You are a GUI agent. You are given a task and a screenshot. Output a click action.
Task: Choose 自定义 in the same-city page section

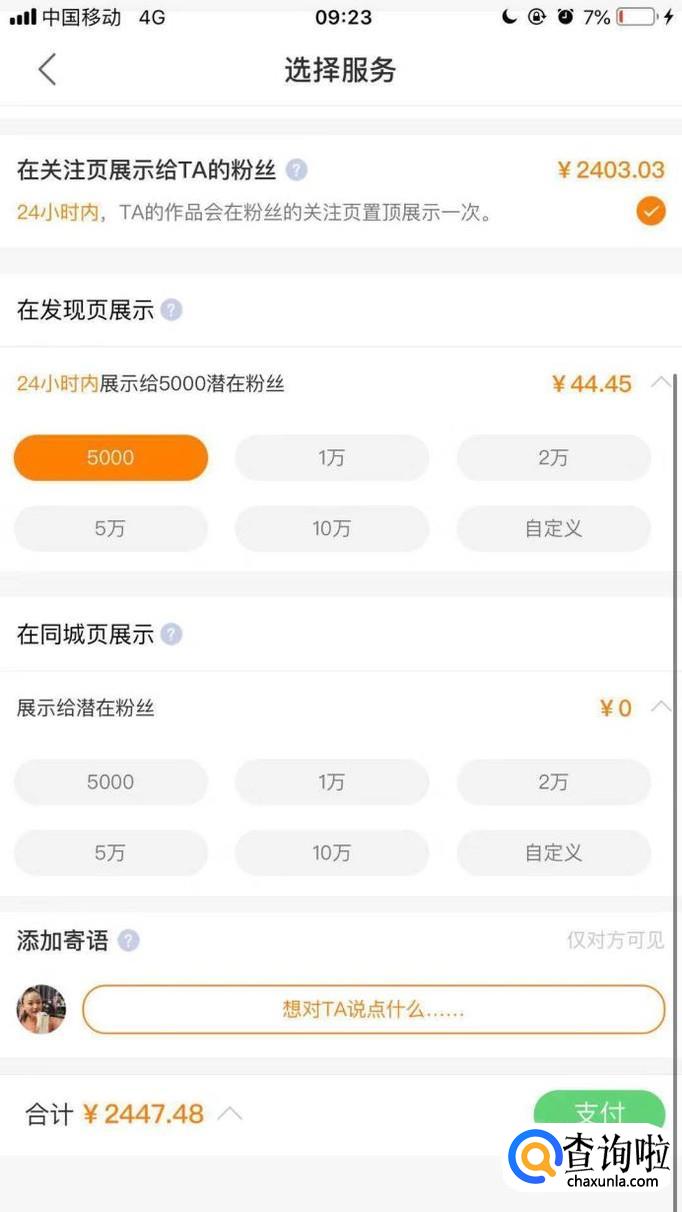(x=553, y=853)
